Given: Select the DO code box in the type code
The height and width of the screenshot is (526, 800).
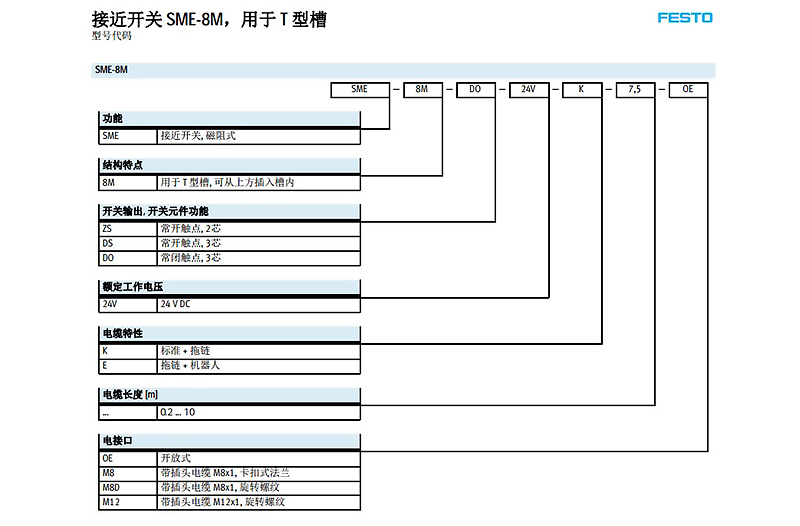Looking at the screenshot, I should pos(476,89).
